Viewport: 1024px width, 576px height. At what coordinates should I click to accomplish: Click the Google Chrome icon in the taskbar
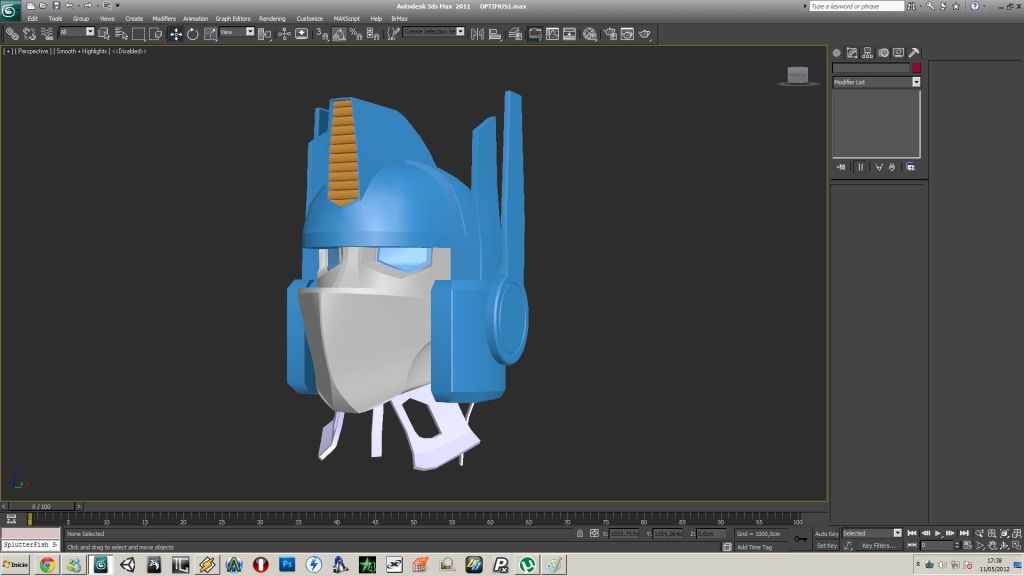[47, 564]
